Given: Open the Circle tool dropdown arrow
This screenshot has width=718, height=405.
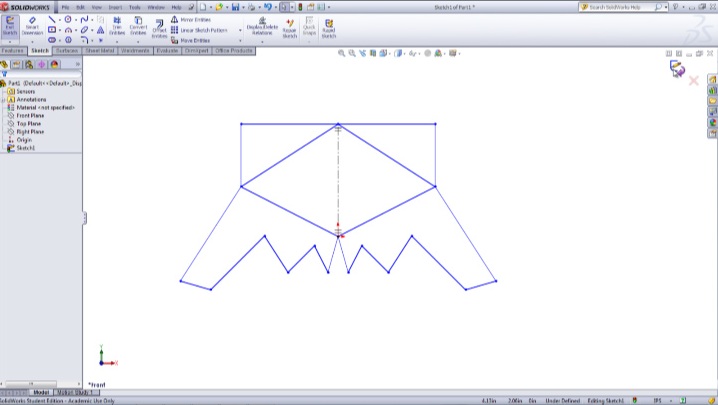Looking at the screenshot, I should (76, 20).
